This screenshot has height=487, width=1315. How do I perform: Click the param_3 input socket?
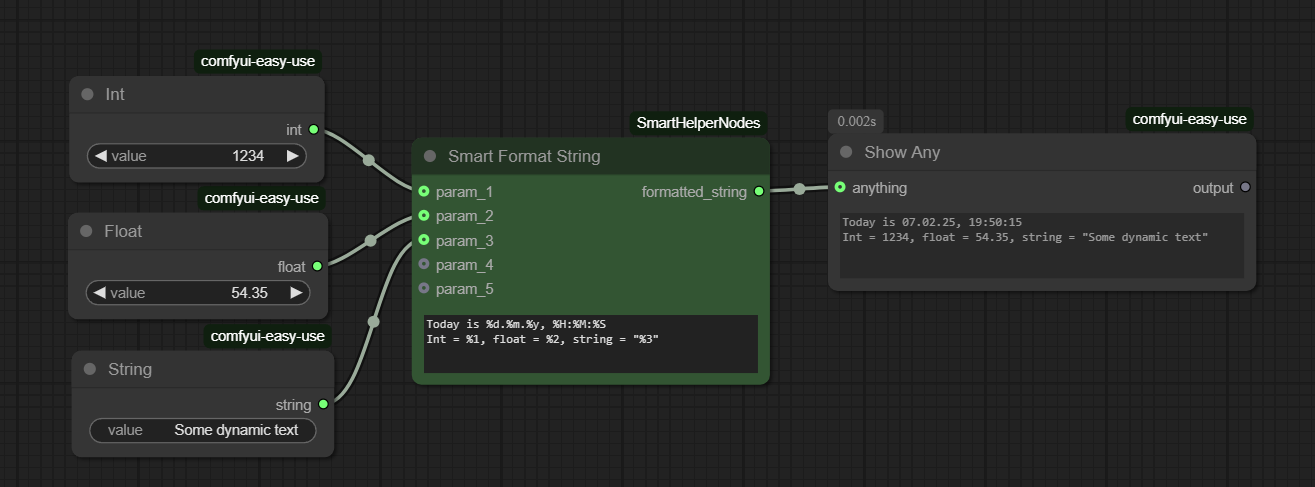click(424, 240)
